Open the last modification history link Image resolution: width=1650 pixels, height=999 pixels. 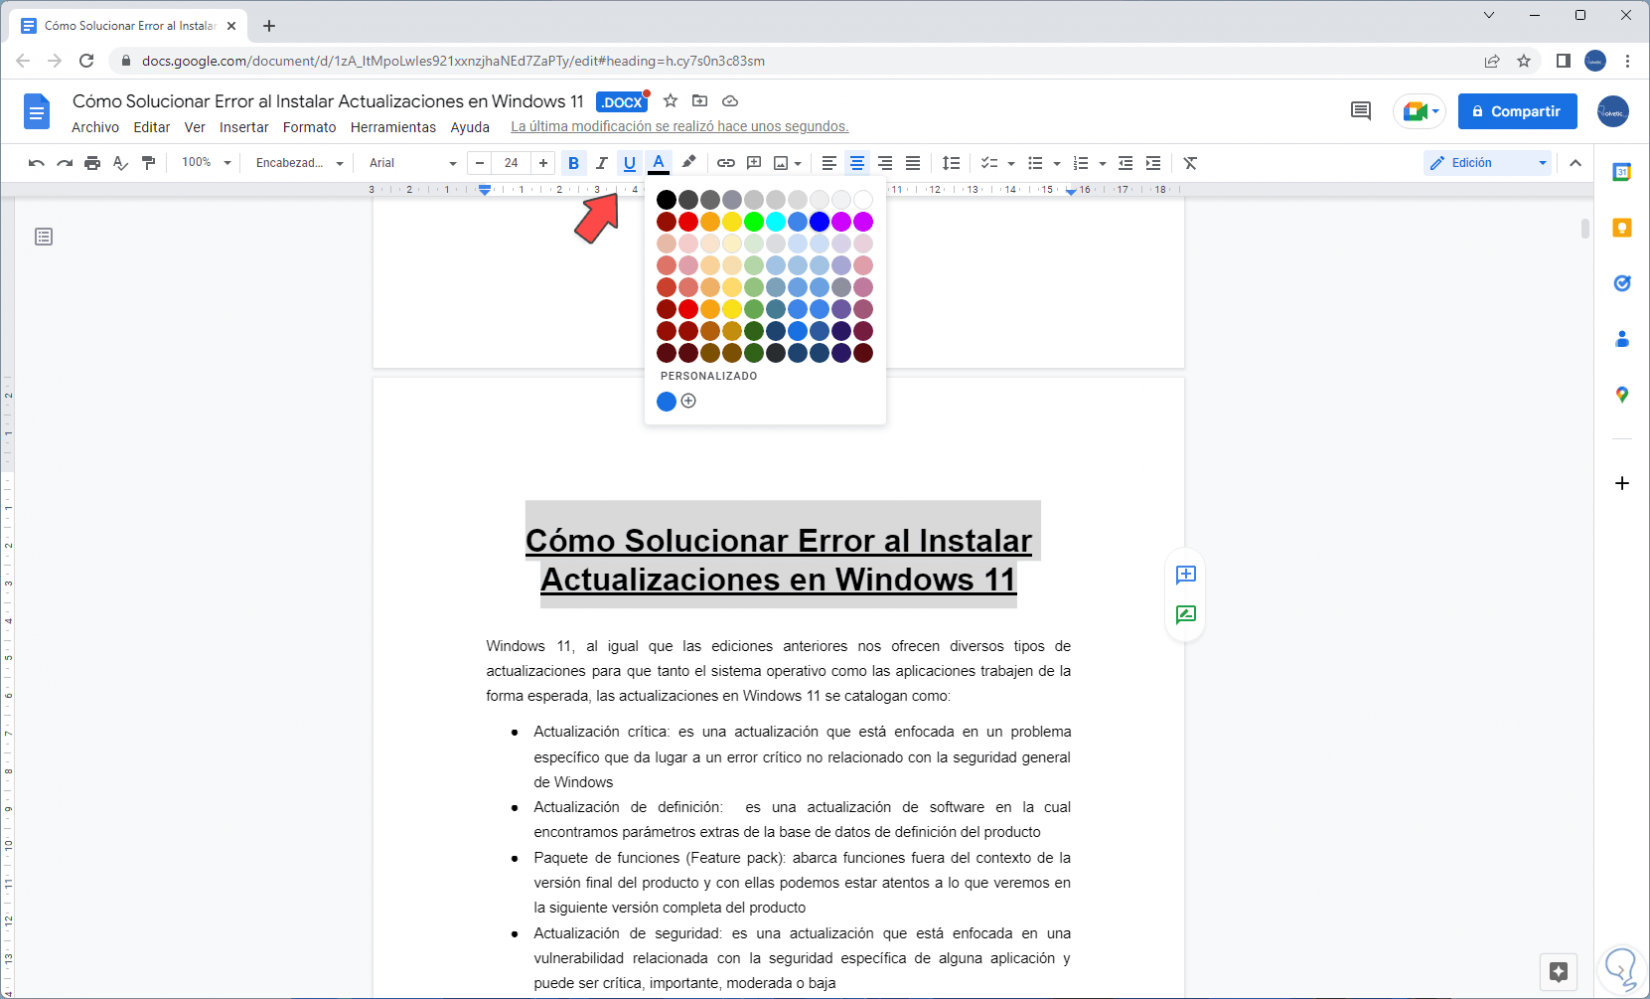680,127
